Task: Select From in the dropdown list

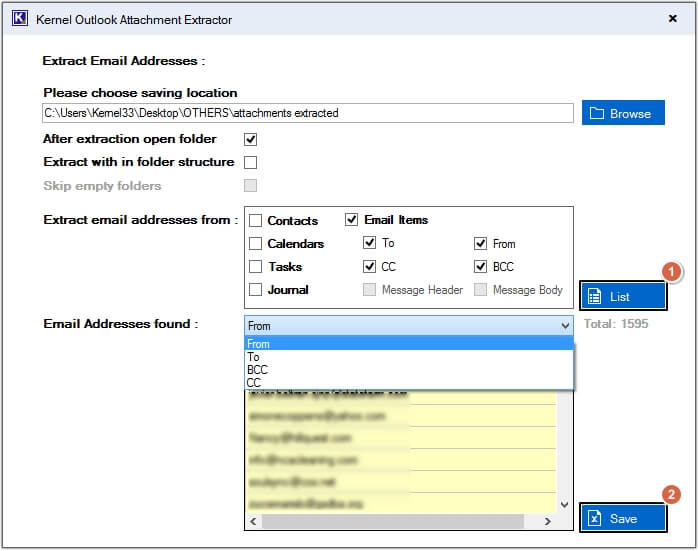Action: click(409, 344)
